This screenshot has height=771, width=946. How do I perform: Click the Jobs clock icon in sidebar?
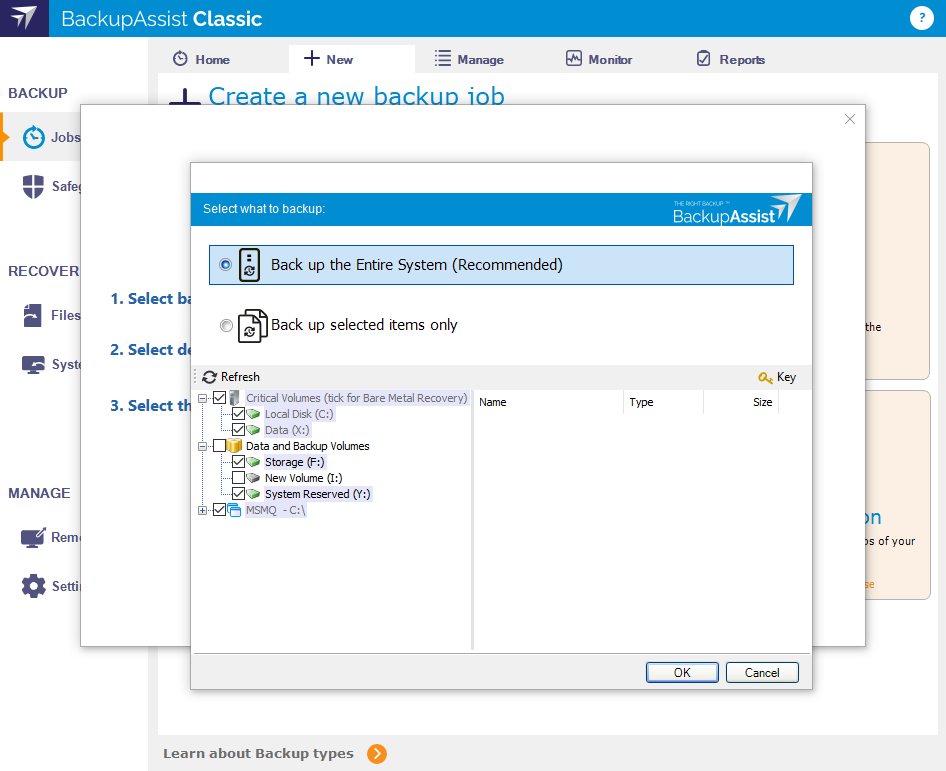34,138
